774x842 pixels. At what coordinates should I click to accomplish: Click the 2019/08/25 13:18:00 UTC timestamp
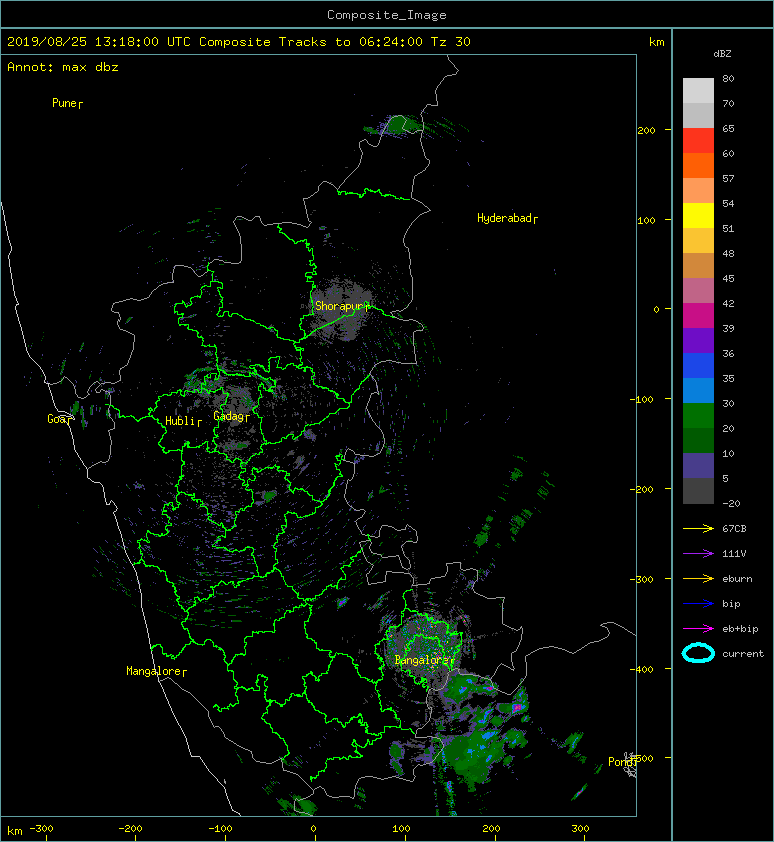(99, 42)
